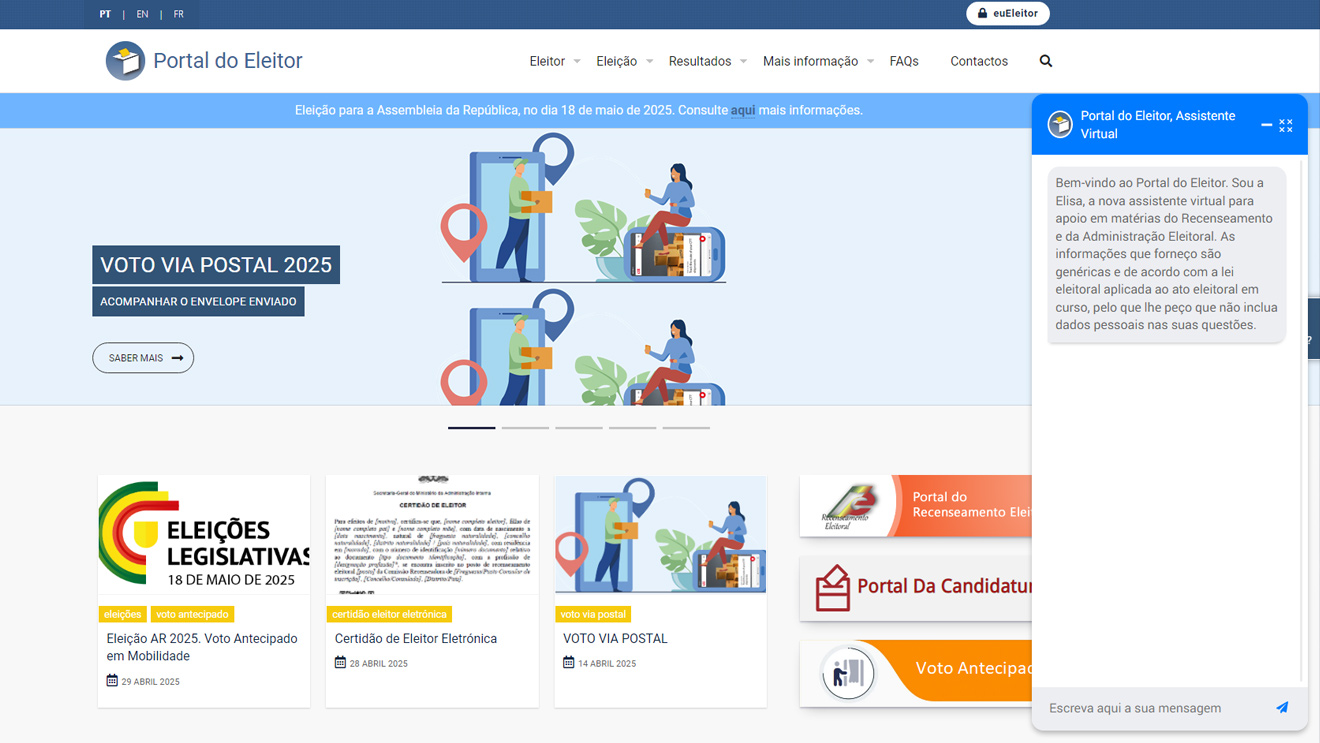
Task: Click Elisa's ballot-box avatar in chat header
Action: click(x=1059, y=124)
